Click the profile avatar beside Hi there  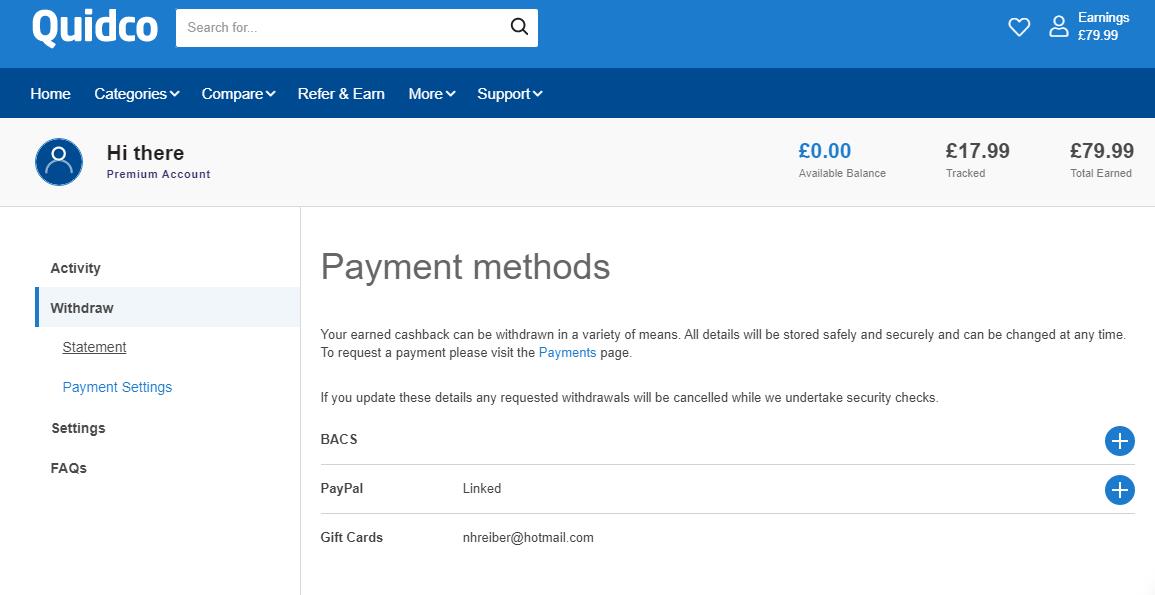click(59, 162)
